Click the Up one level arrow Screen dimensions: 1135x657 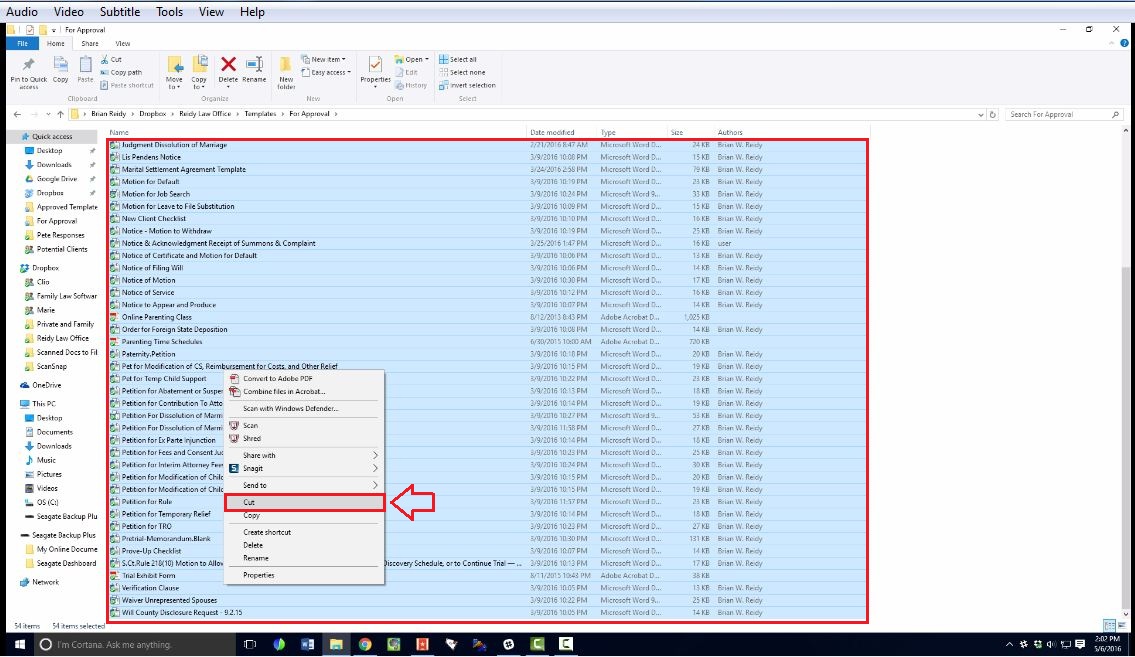tap(61, 114)
